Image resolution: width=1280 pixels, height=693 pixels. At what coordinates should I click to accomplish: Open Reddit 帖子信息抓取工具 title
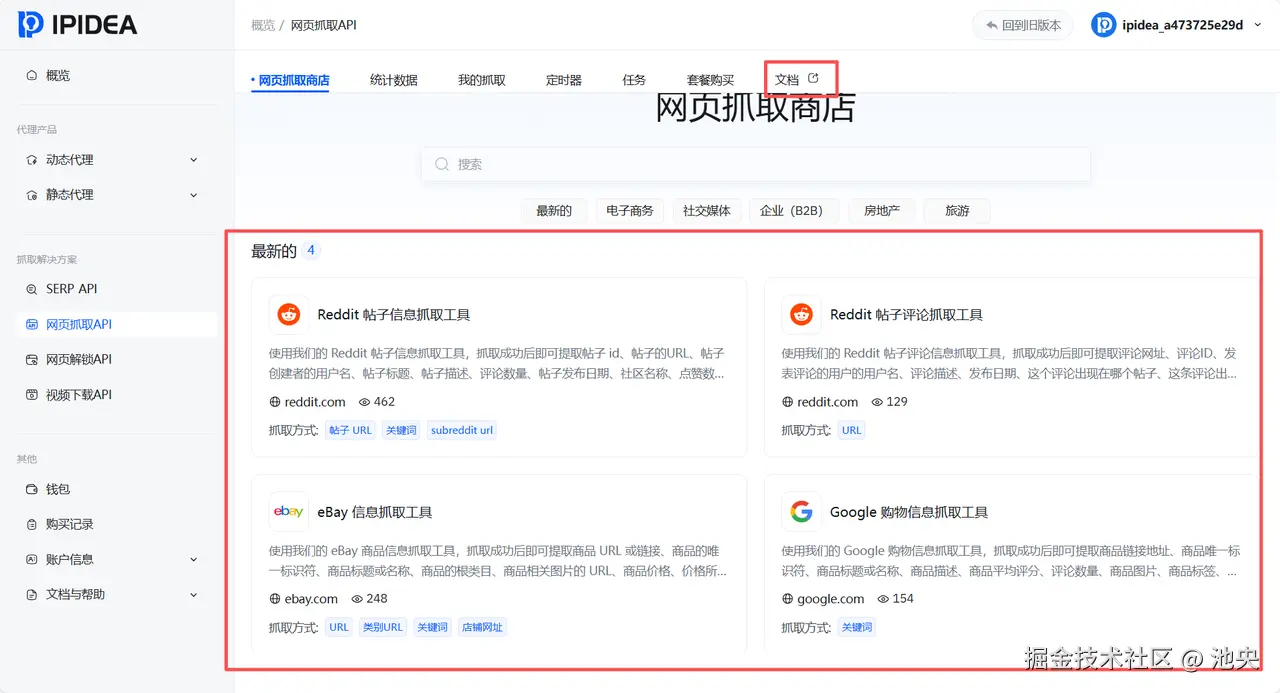tap(394, 315)
